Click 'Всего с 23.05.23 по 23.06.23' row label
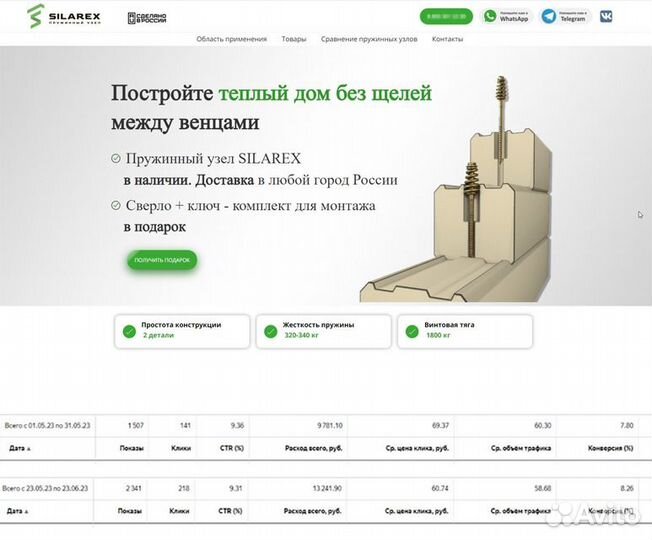The image size is (652, 540). [45, 488]
